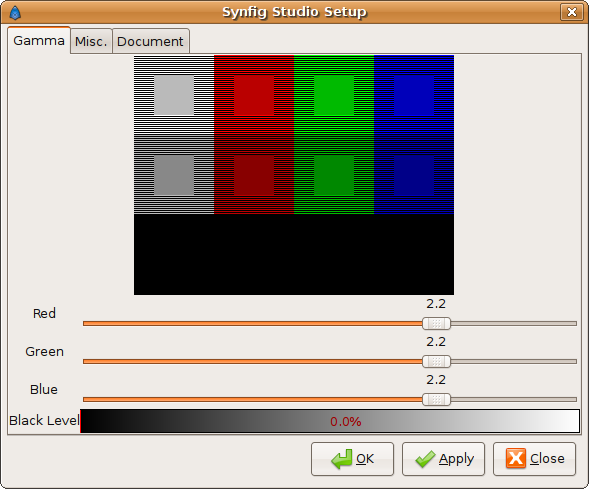
Task: Click the Blue gamma slider handle
Action: (x=436, y=399)
